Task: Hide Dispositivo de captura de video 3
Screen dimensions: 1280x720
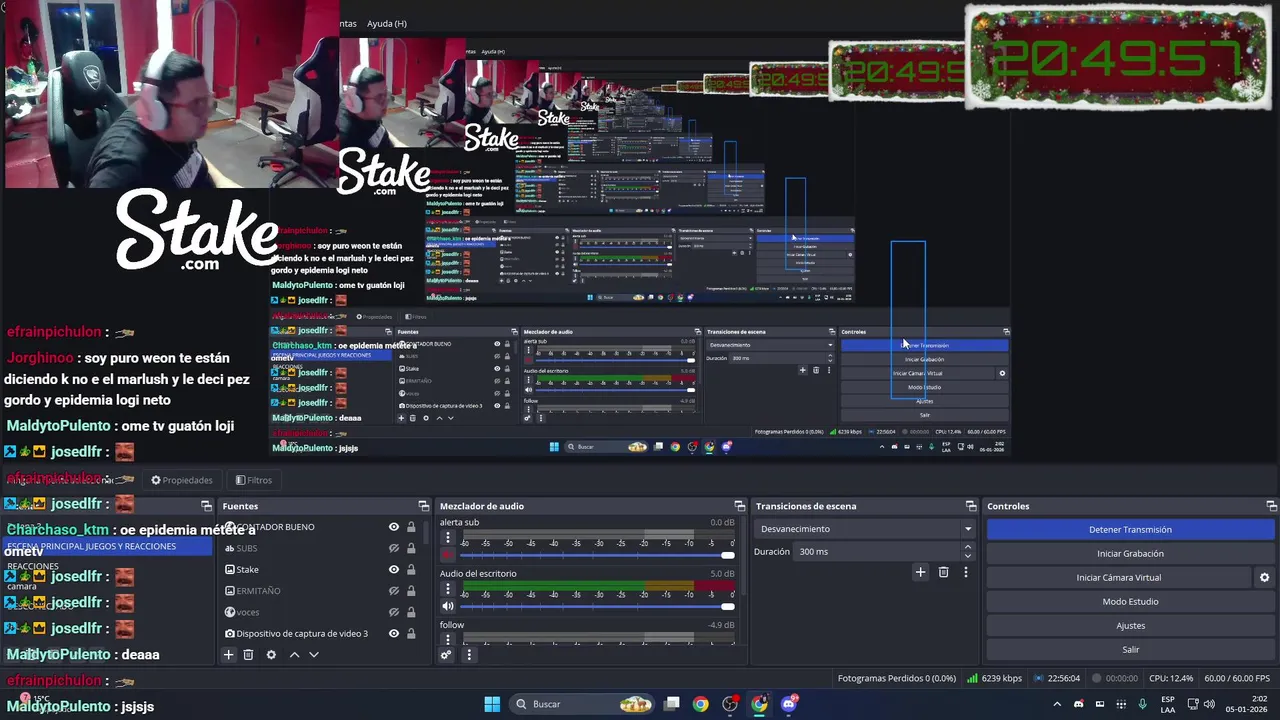Action: click(394, 633)
